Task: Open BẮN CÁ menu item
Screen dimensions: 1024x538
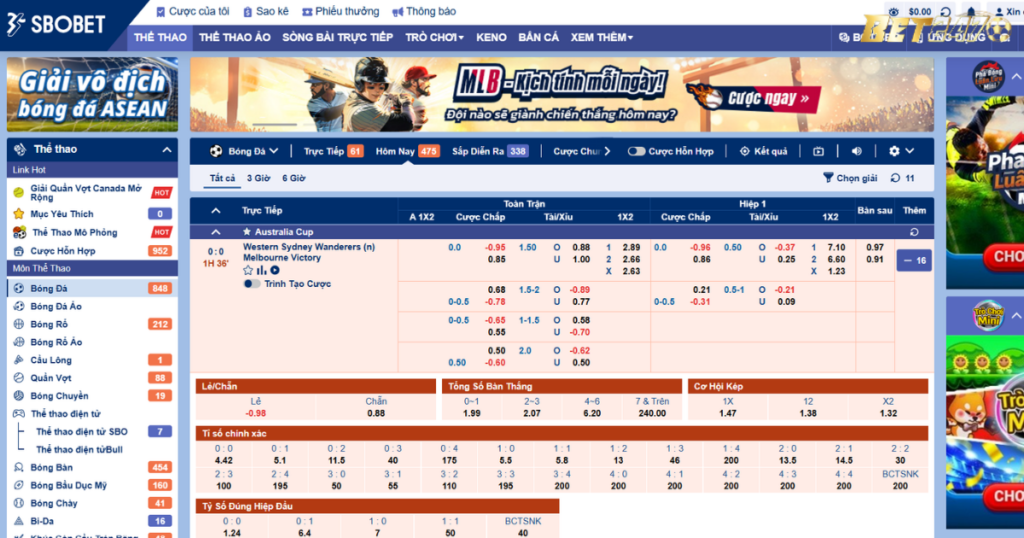Action: tap(539, 37)
